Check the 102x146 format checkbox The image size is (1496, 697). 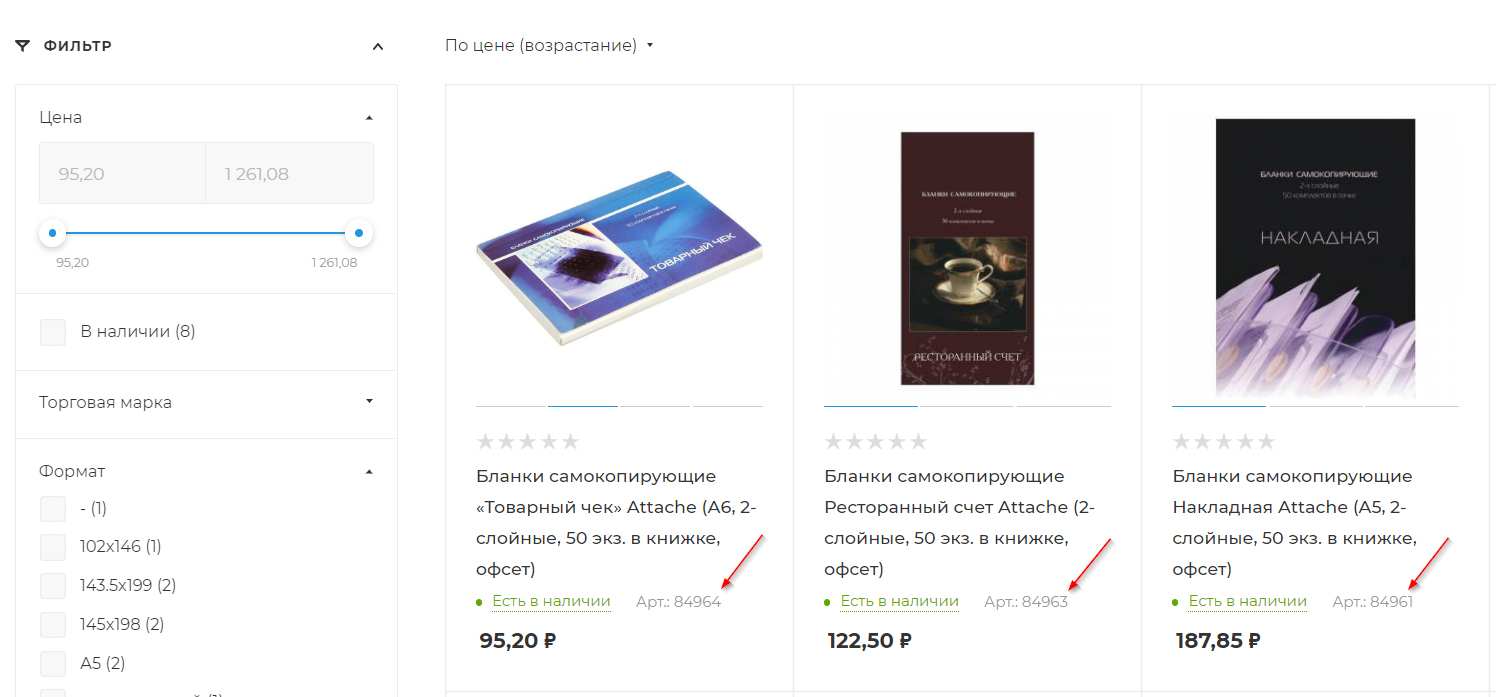pyautogui.click(x=53, y=547)
